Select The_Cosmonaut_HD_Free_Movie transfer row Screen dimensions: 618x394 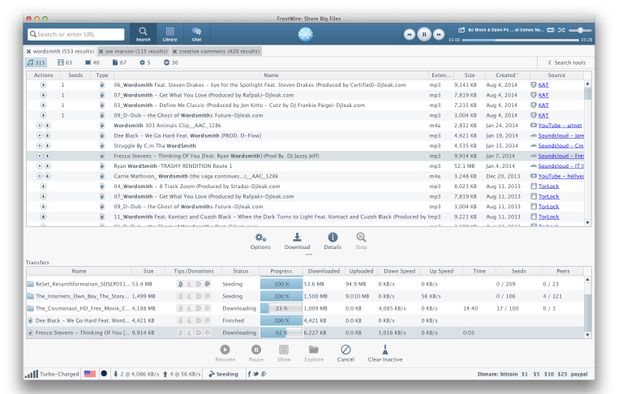pos(305,308)
